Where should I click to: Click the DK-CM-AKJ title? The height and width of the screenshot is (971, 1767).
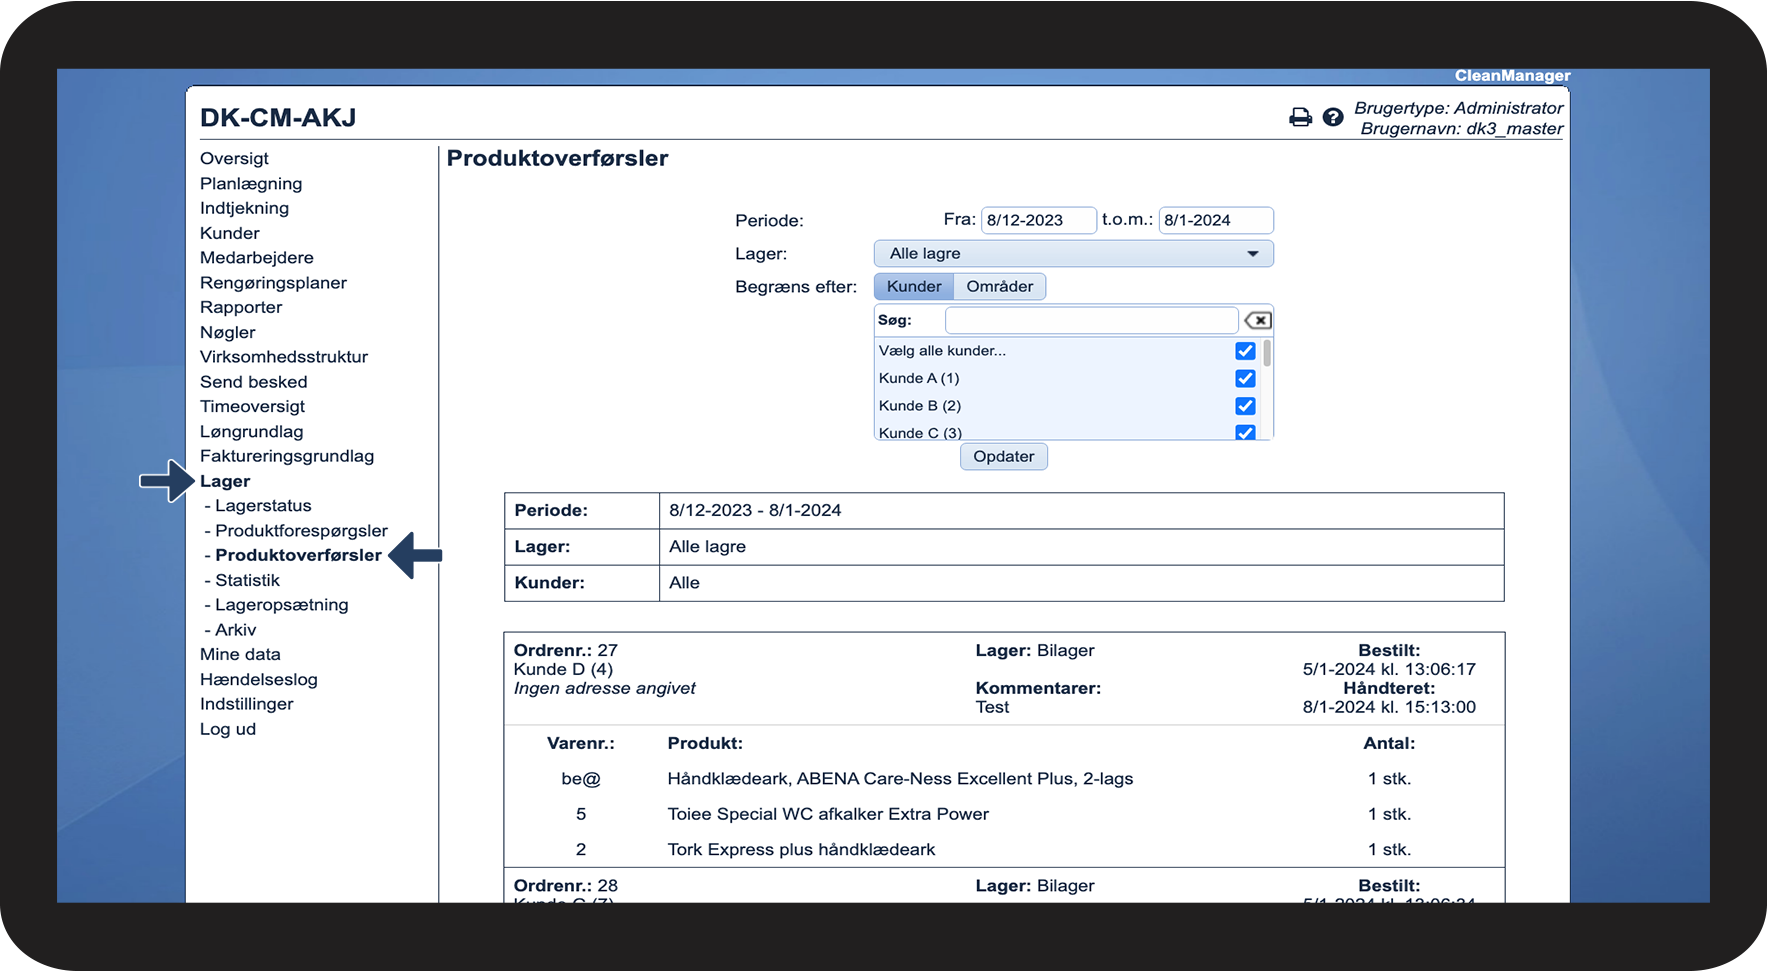(x=278, y=118)
